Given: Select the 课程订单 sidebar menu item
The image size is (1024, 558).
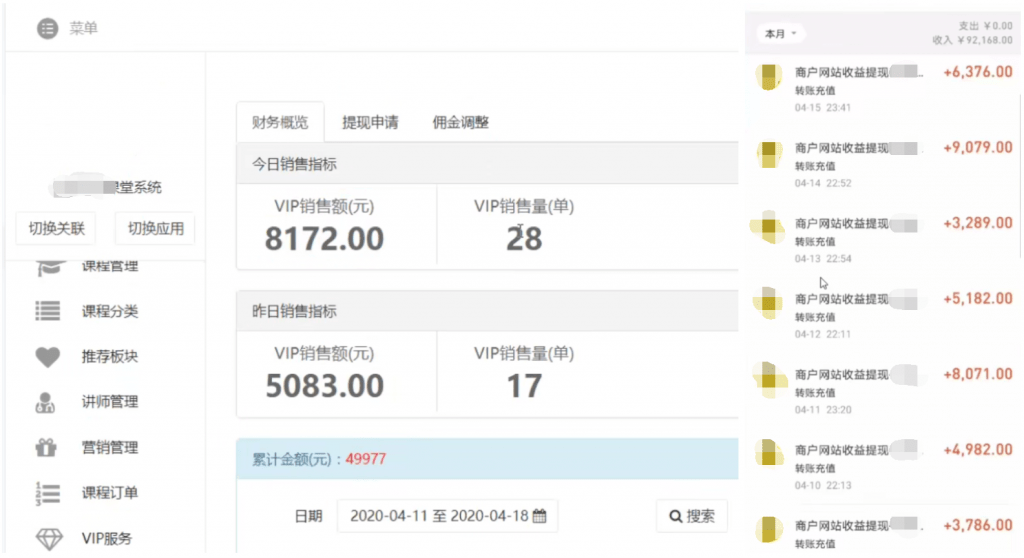Looking at the screenshot, I should click(x=110, y=493).
